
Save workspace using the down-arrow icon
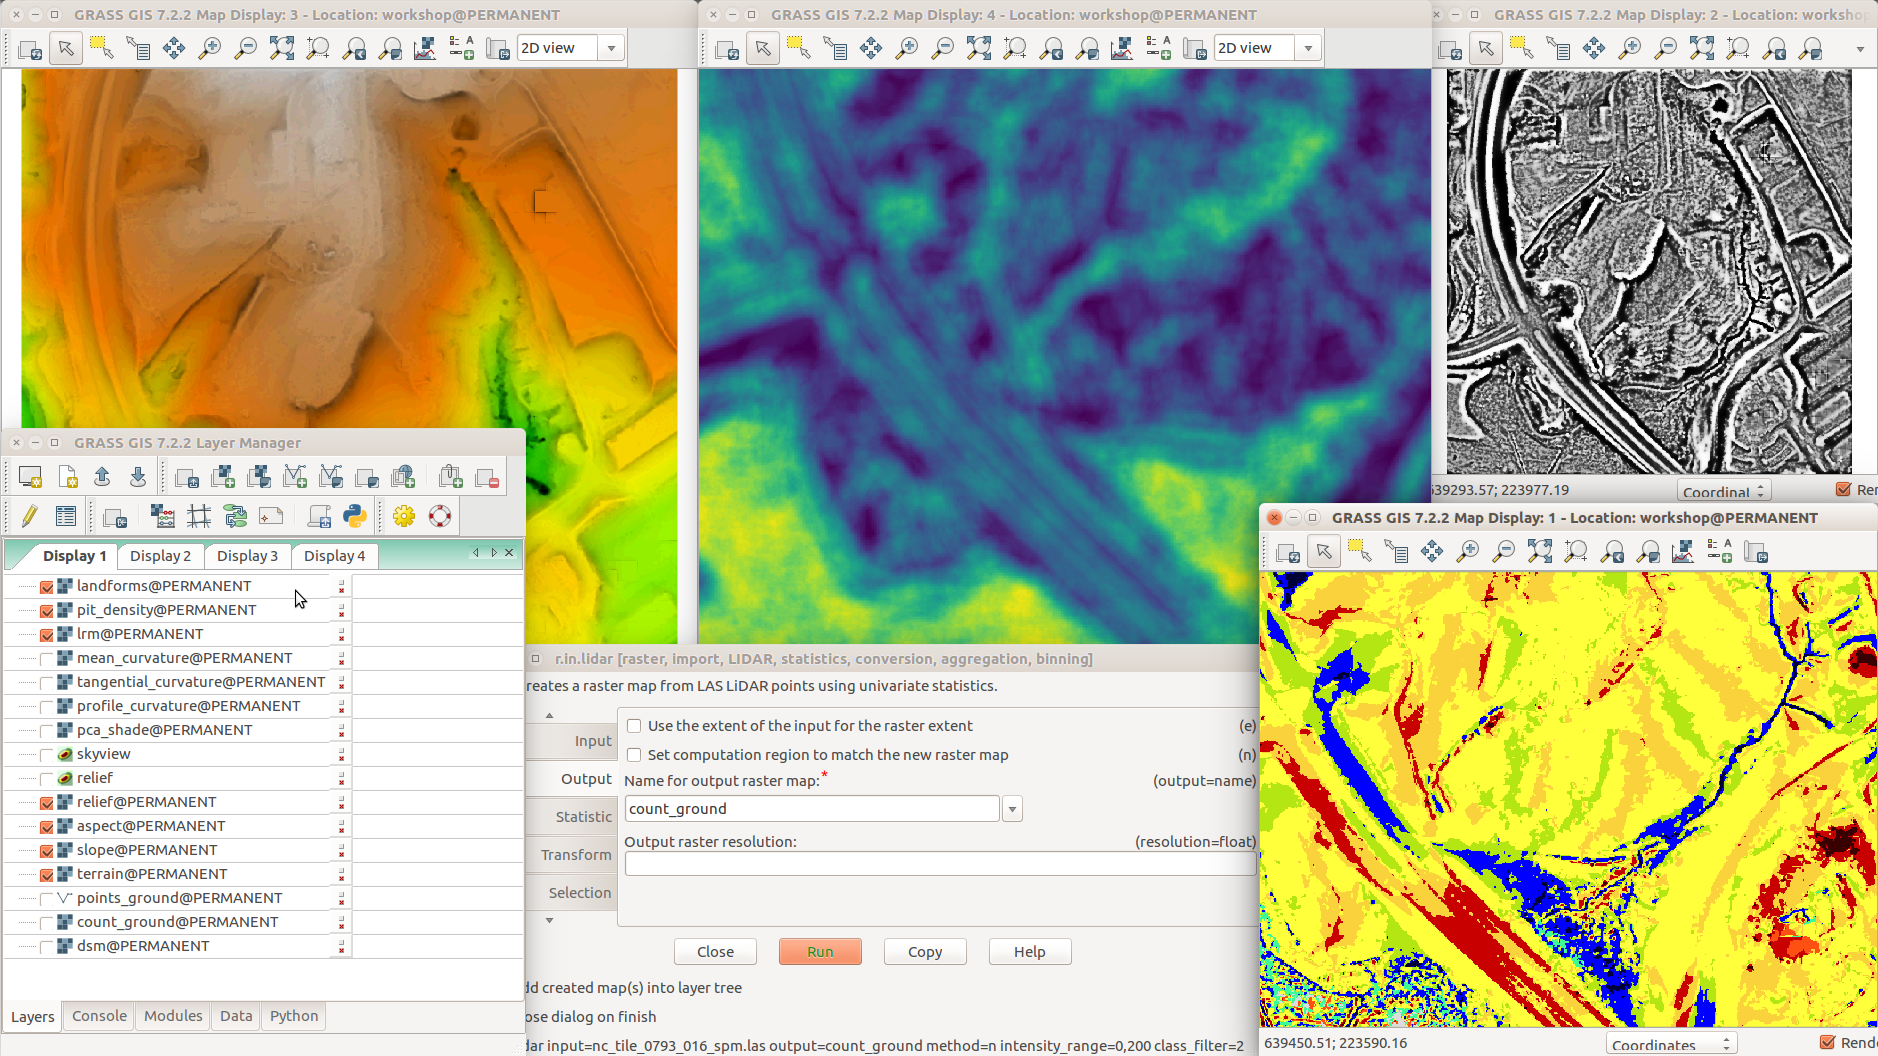click(x=138, y=477)
